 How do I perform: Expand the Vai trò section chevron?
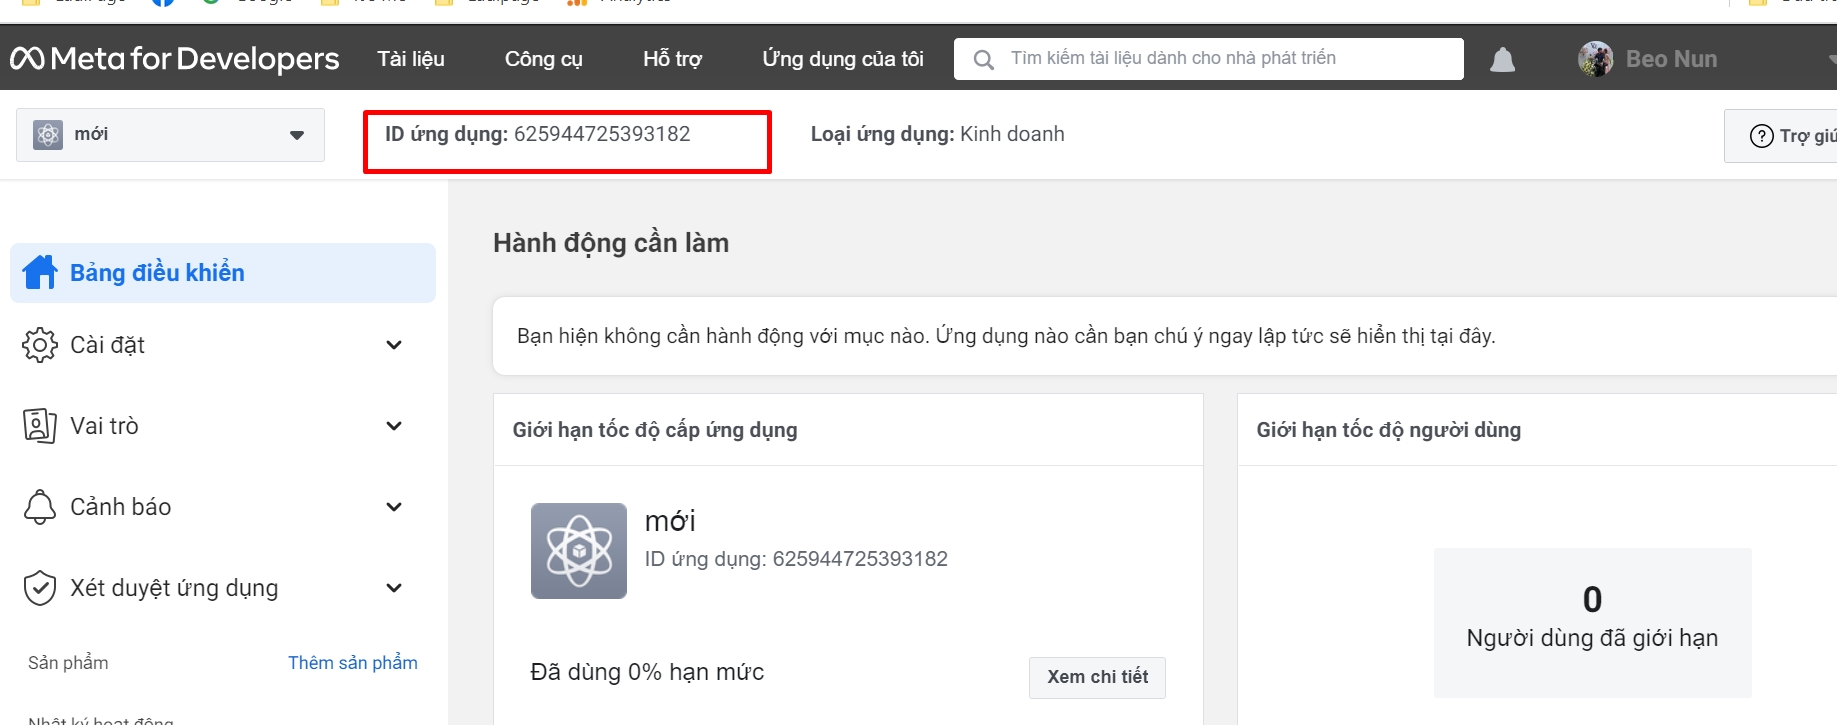394,426
